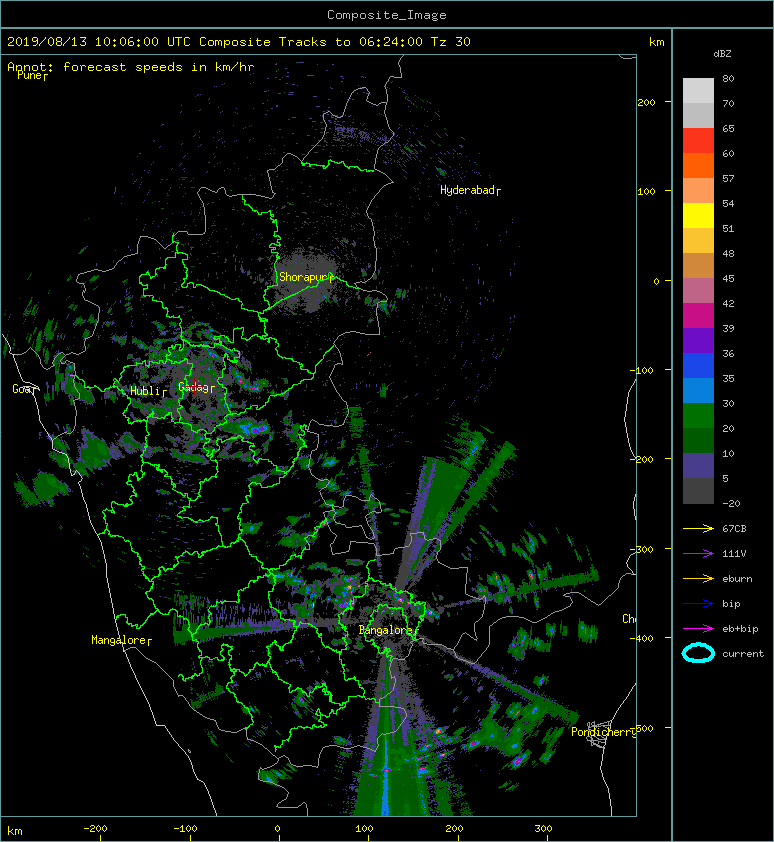Click the blue bip arrow in legend

pyautogui.click(x=698, y=604)
